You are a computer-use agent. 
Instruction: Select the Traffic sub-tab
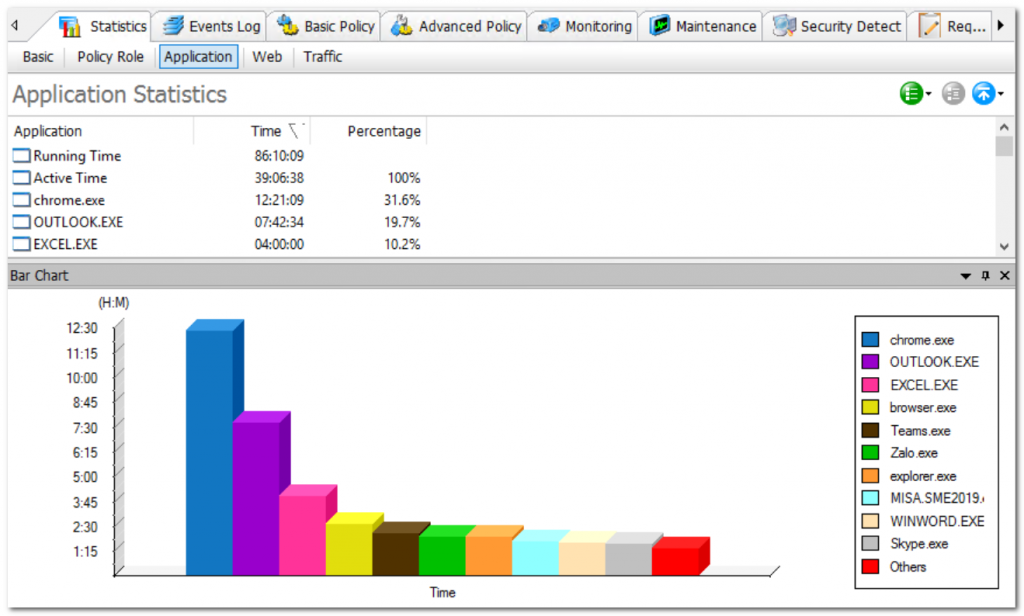point(323,57)
